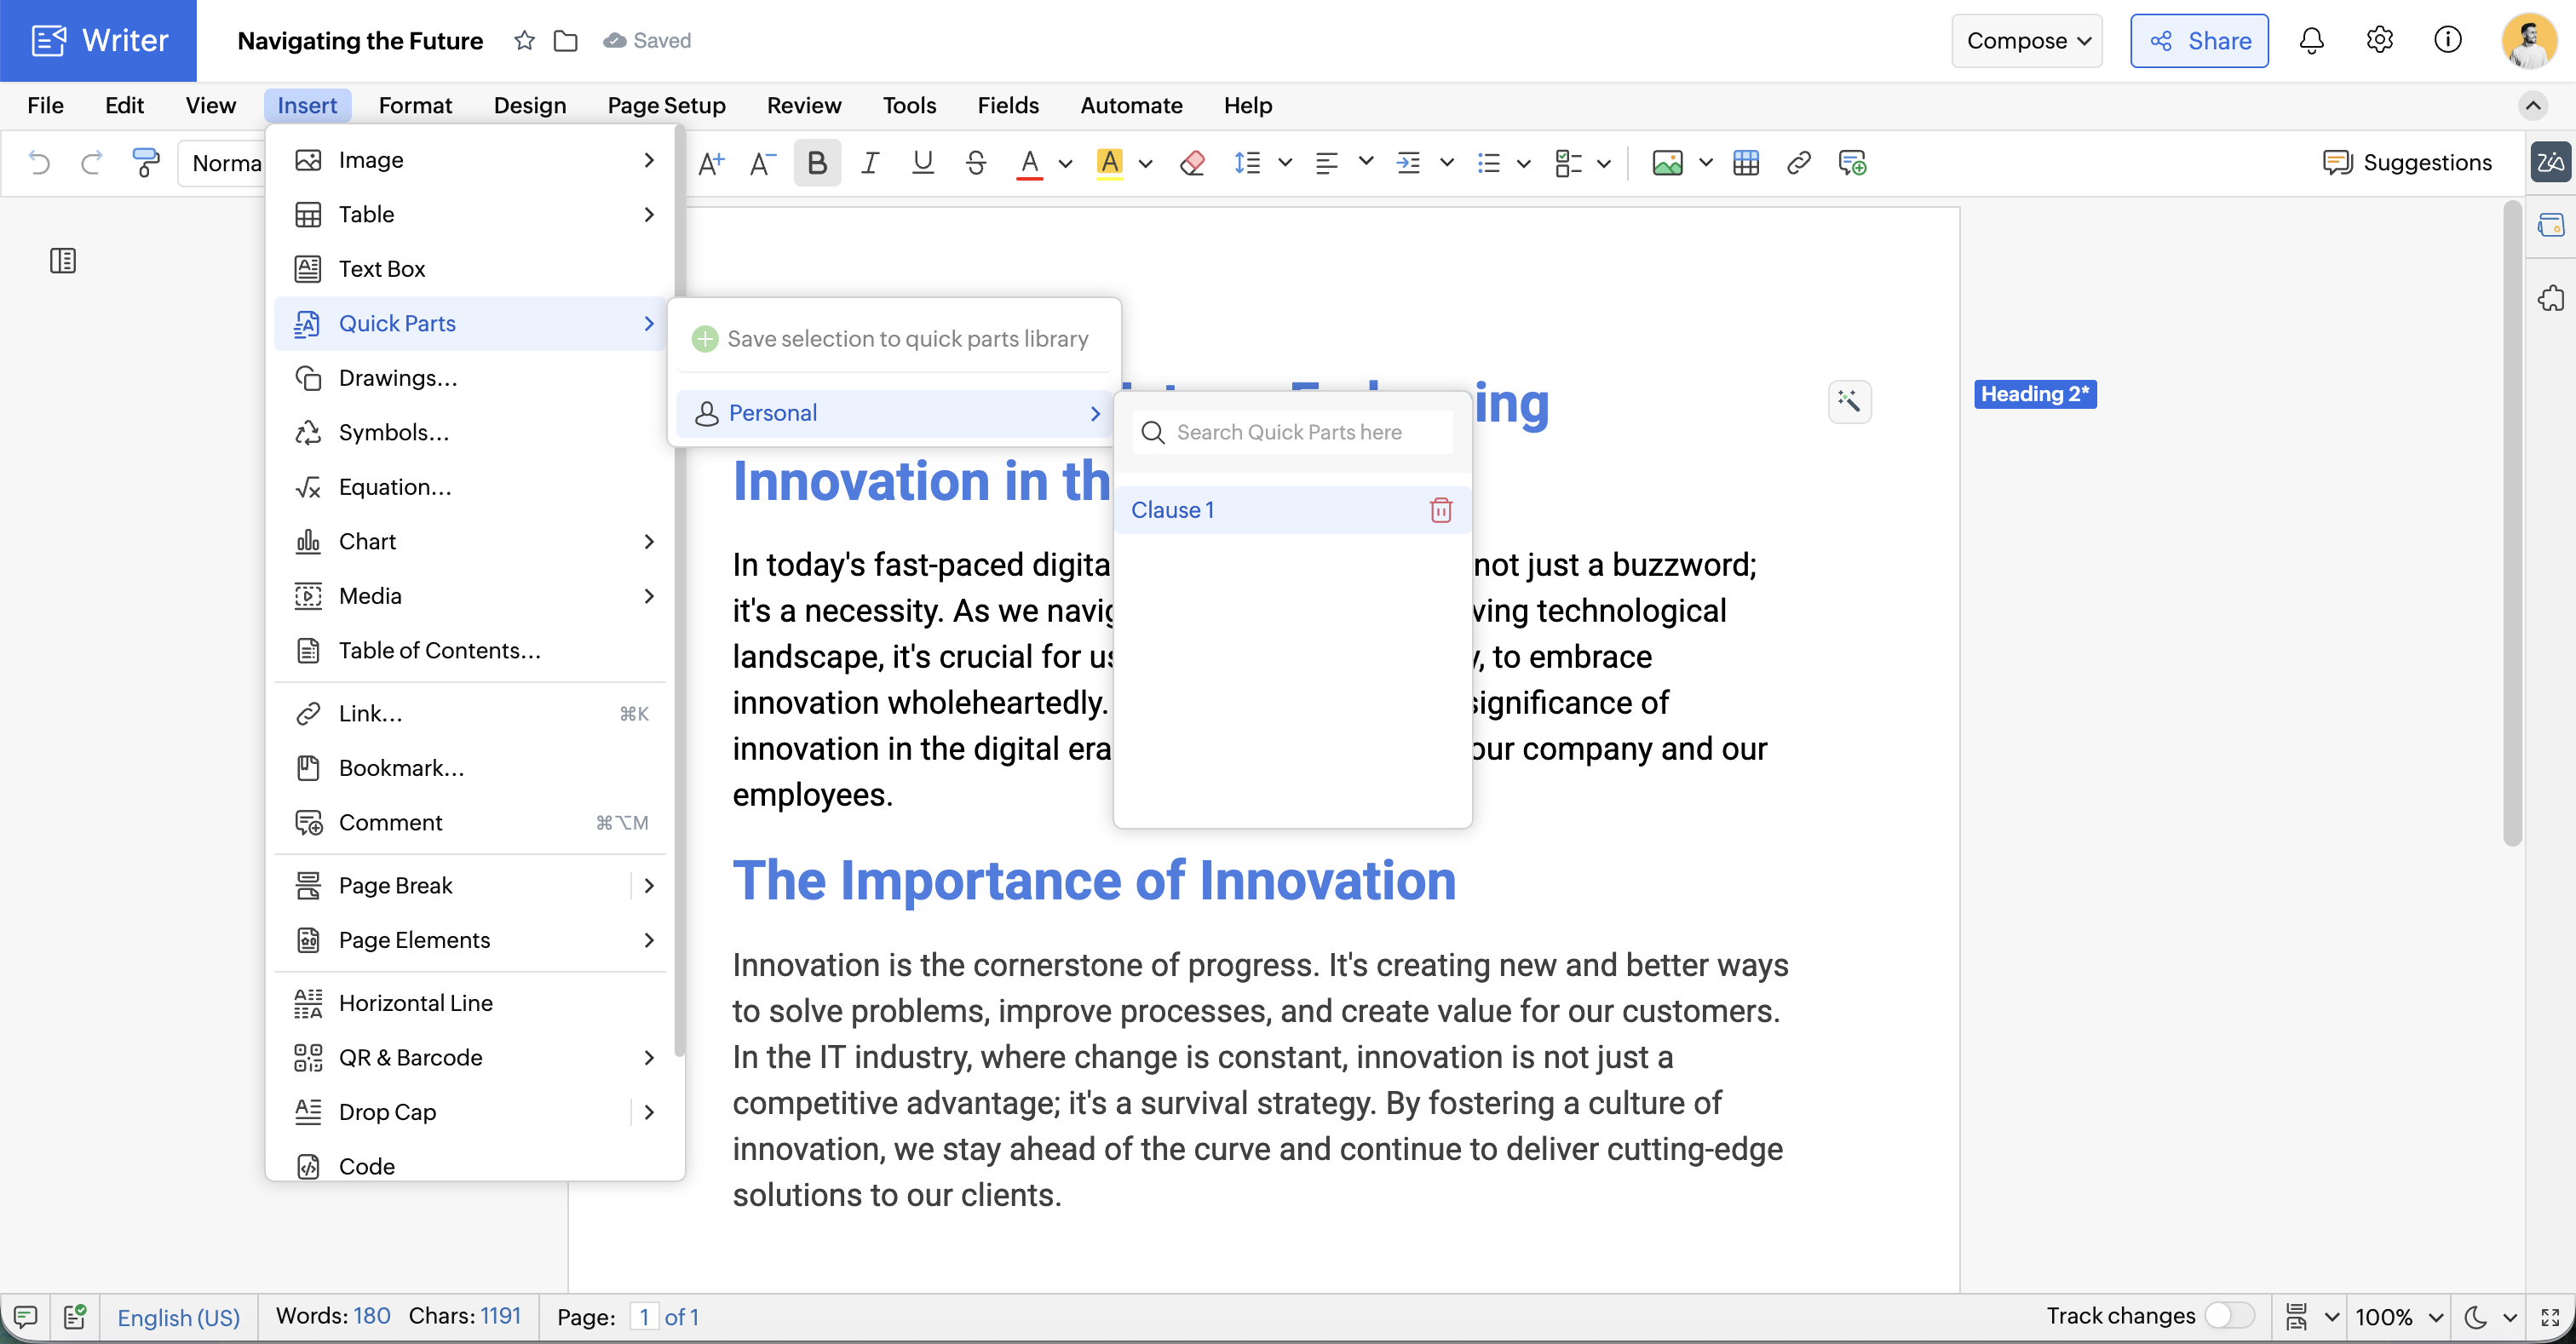Open the Compose mode dropdown
The height and width of the screenshot is (1344, 2576).
(2026, 40)
